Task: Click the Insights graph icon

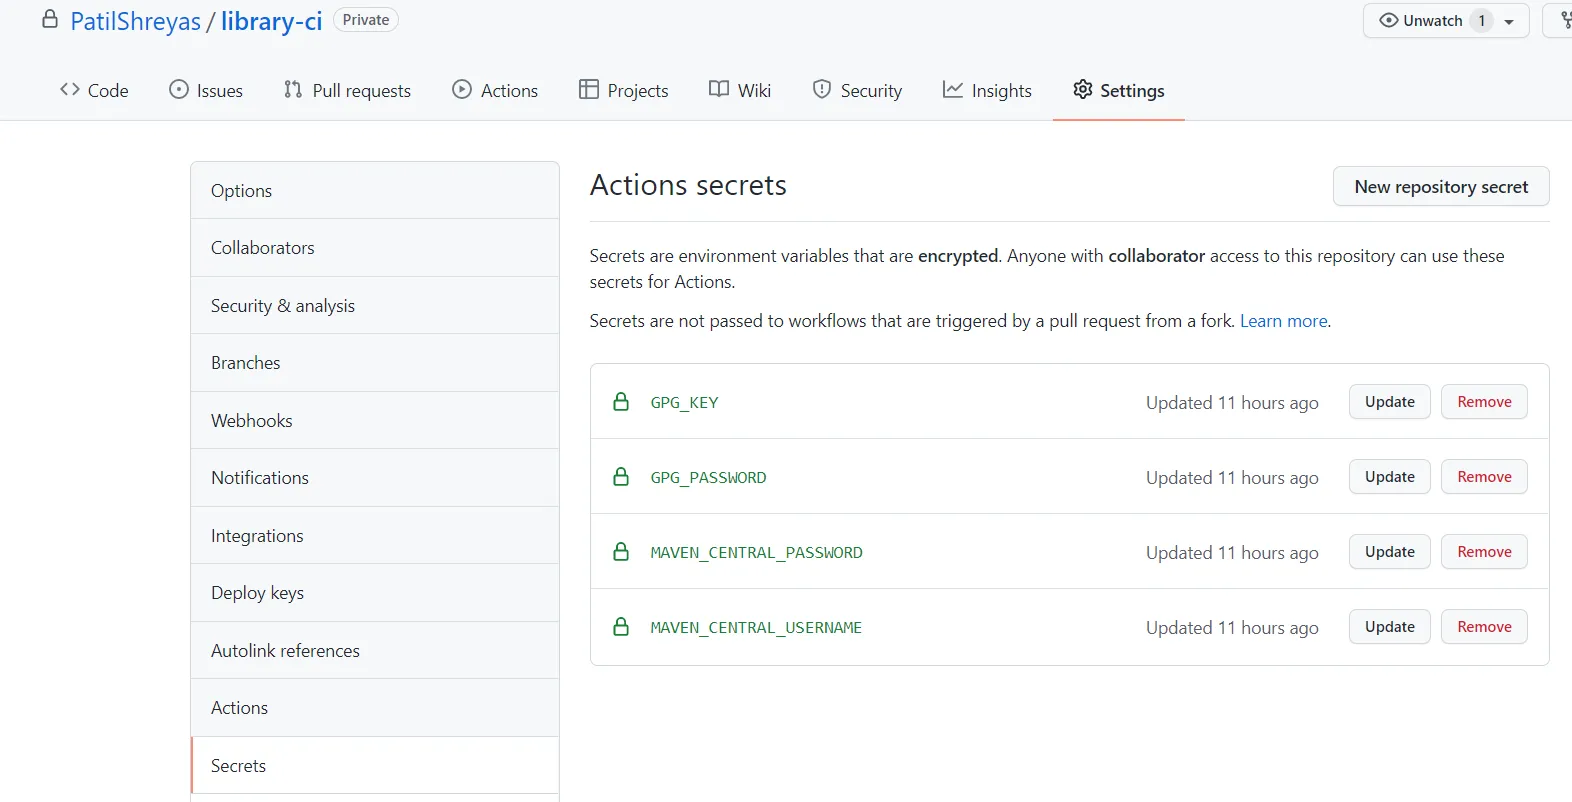Action: (953, 89)
